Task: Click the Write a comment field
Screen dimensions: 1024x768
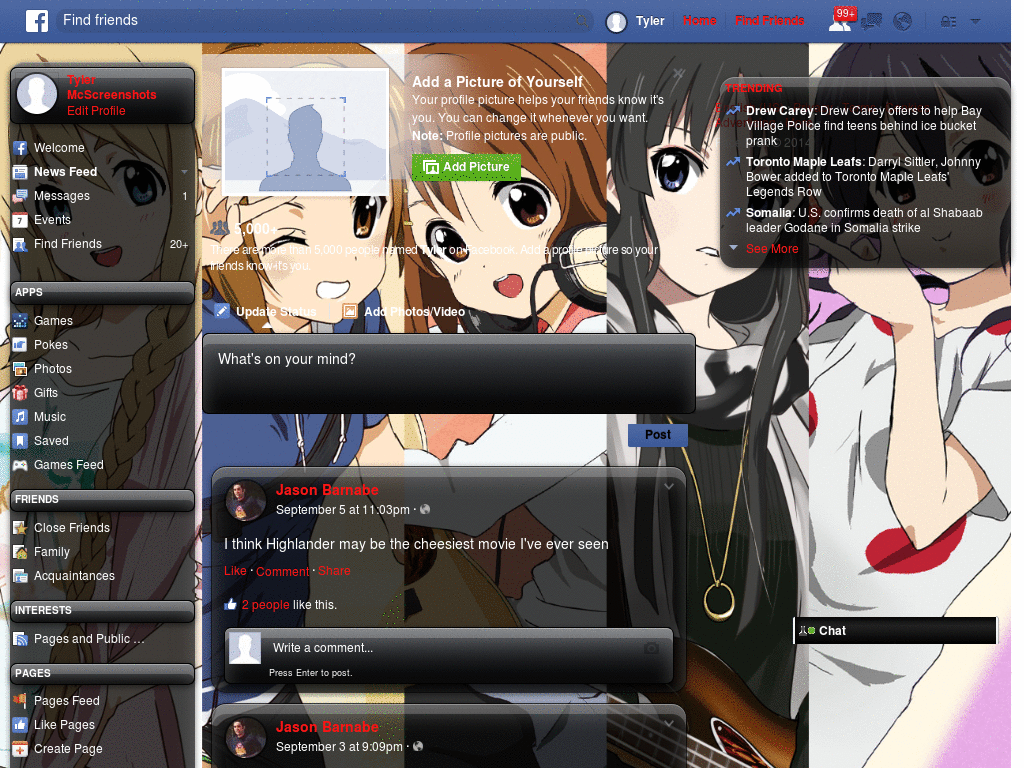Action: [x=449, y=648]
